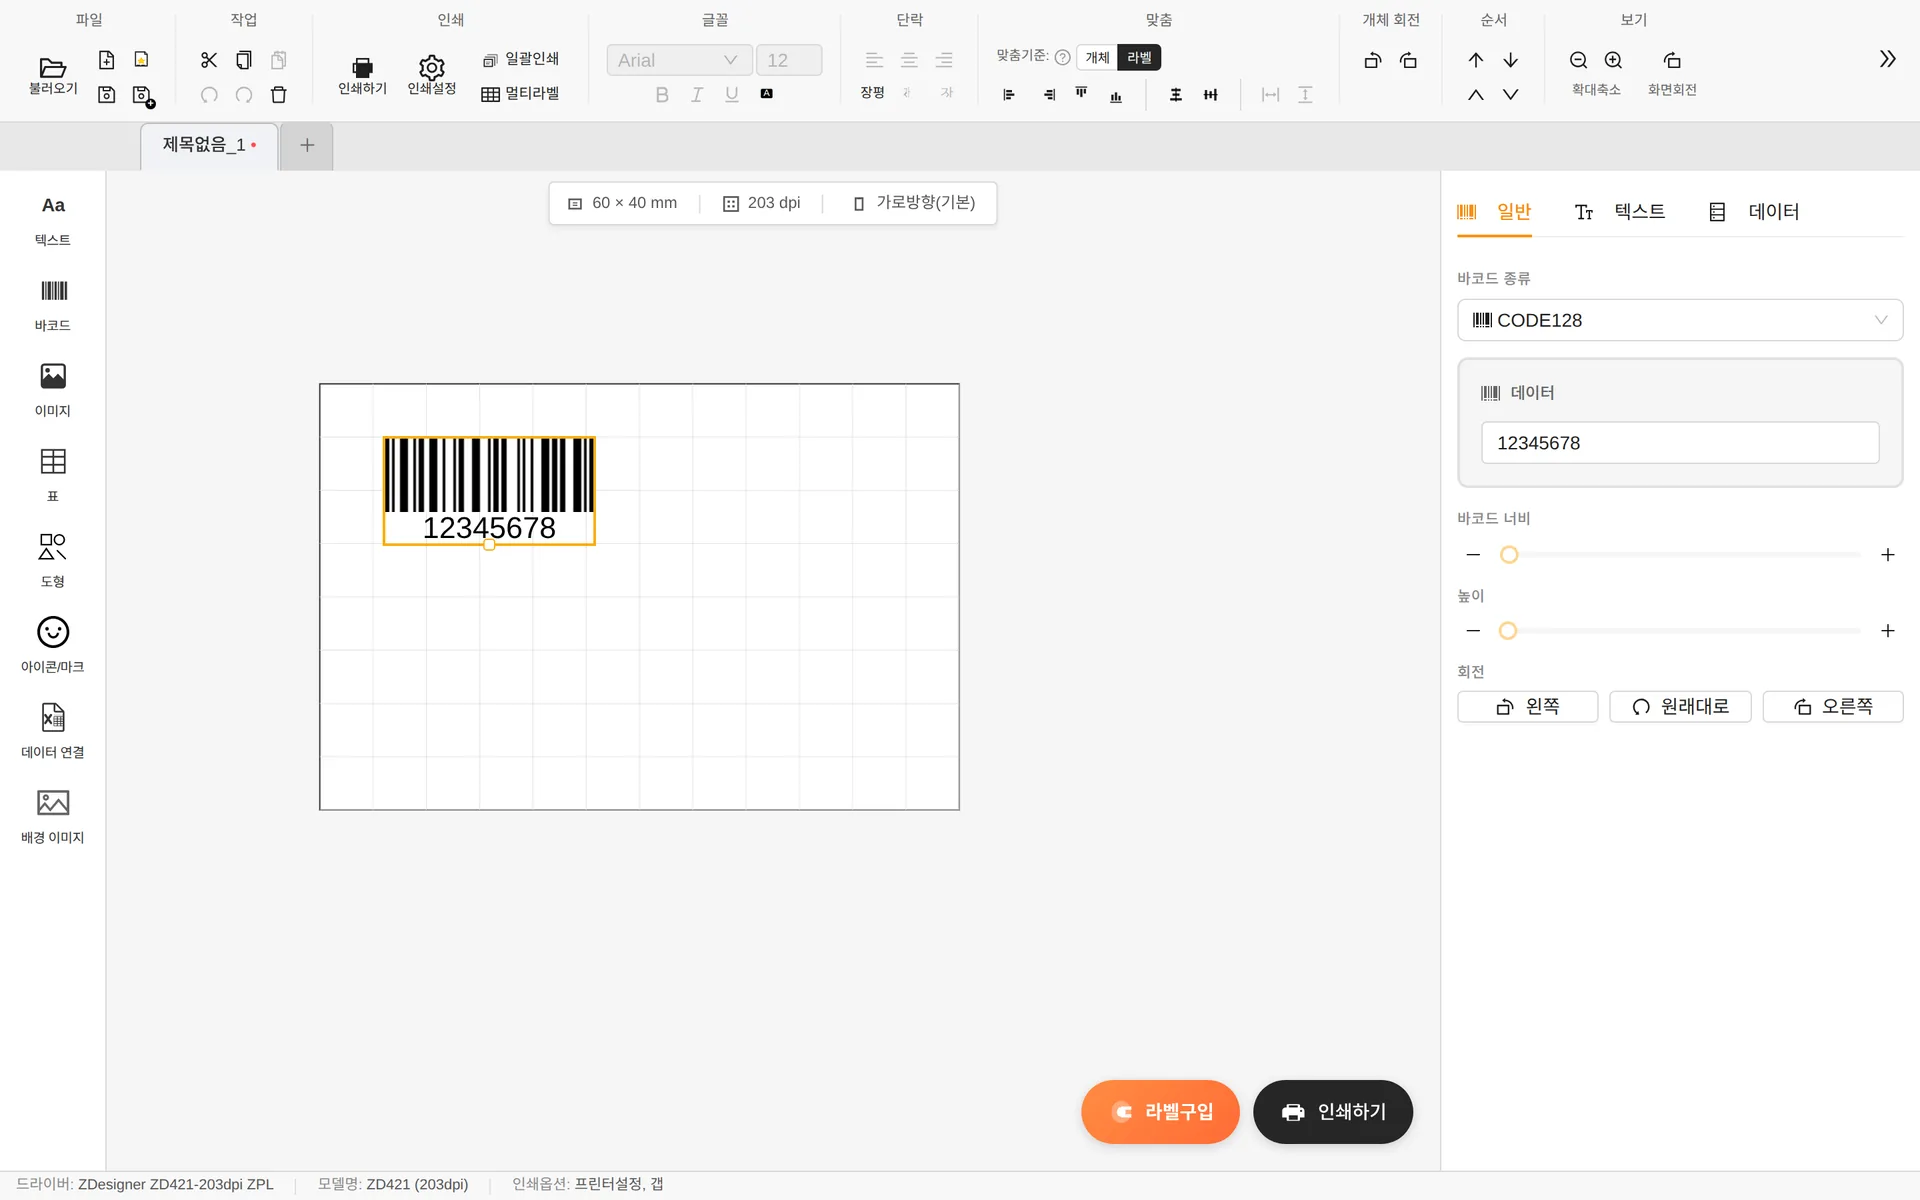Rotate object left in 개체 회전 group
1920x1200 pixels.
pyautogui.click(x=1373, y=60)
